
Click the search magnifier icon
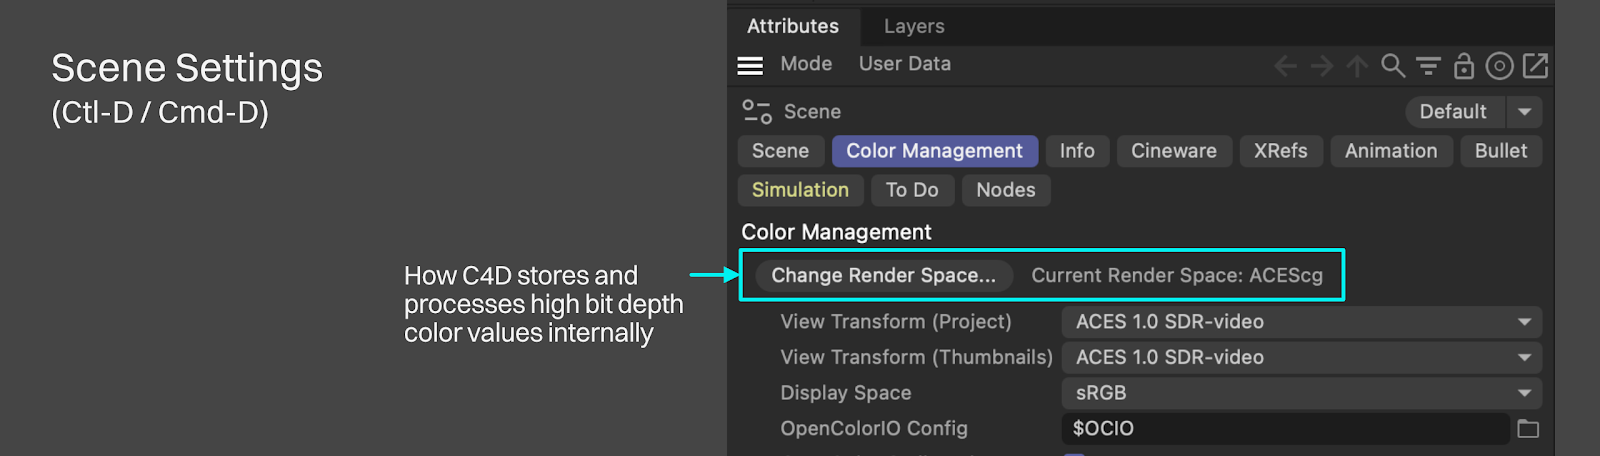tap(1392, 66)
